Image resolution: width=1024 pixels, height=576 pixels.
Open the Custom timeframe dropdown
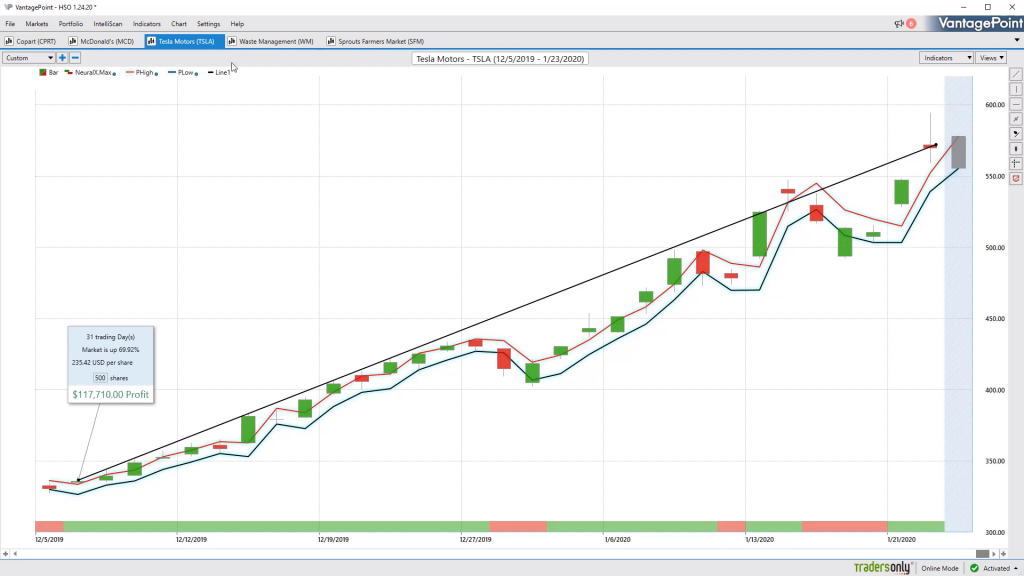coord(29,58)
